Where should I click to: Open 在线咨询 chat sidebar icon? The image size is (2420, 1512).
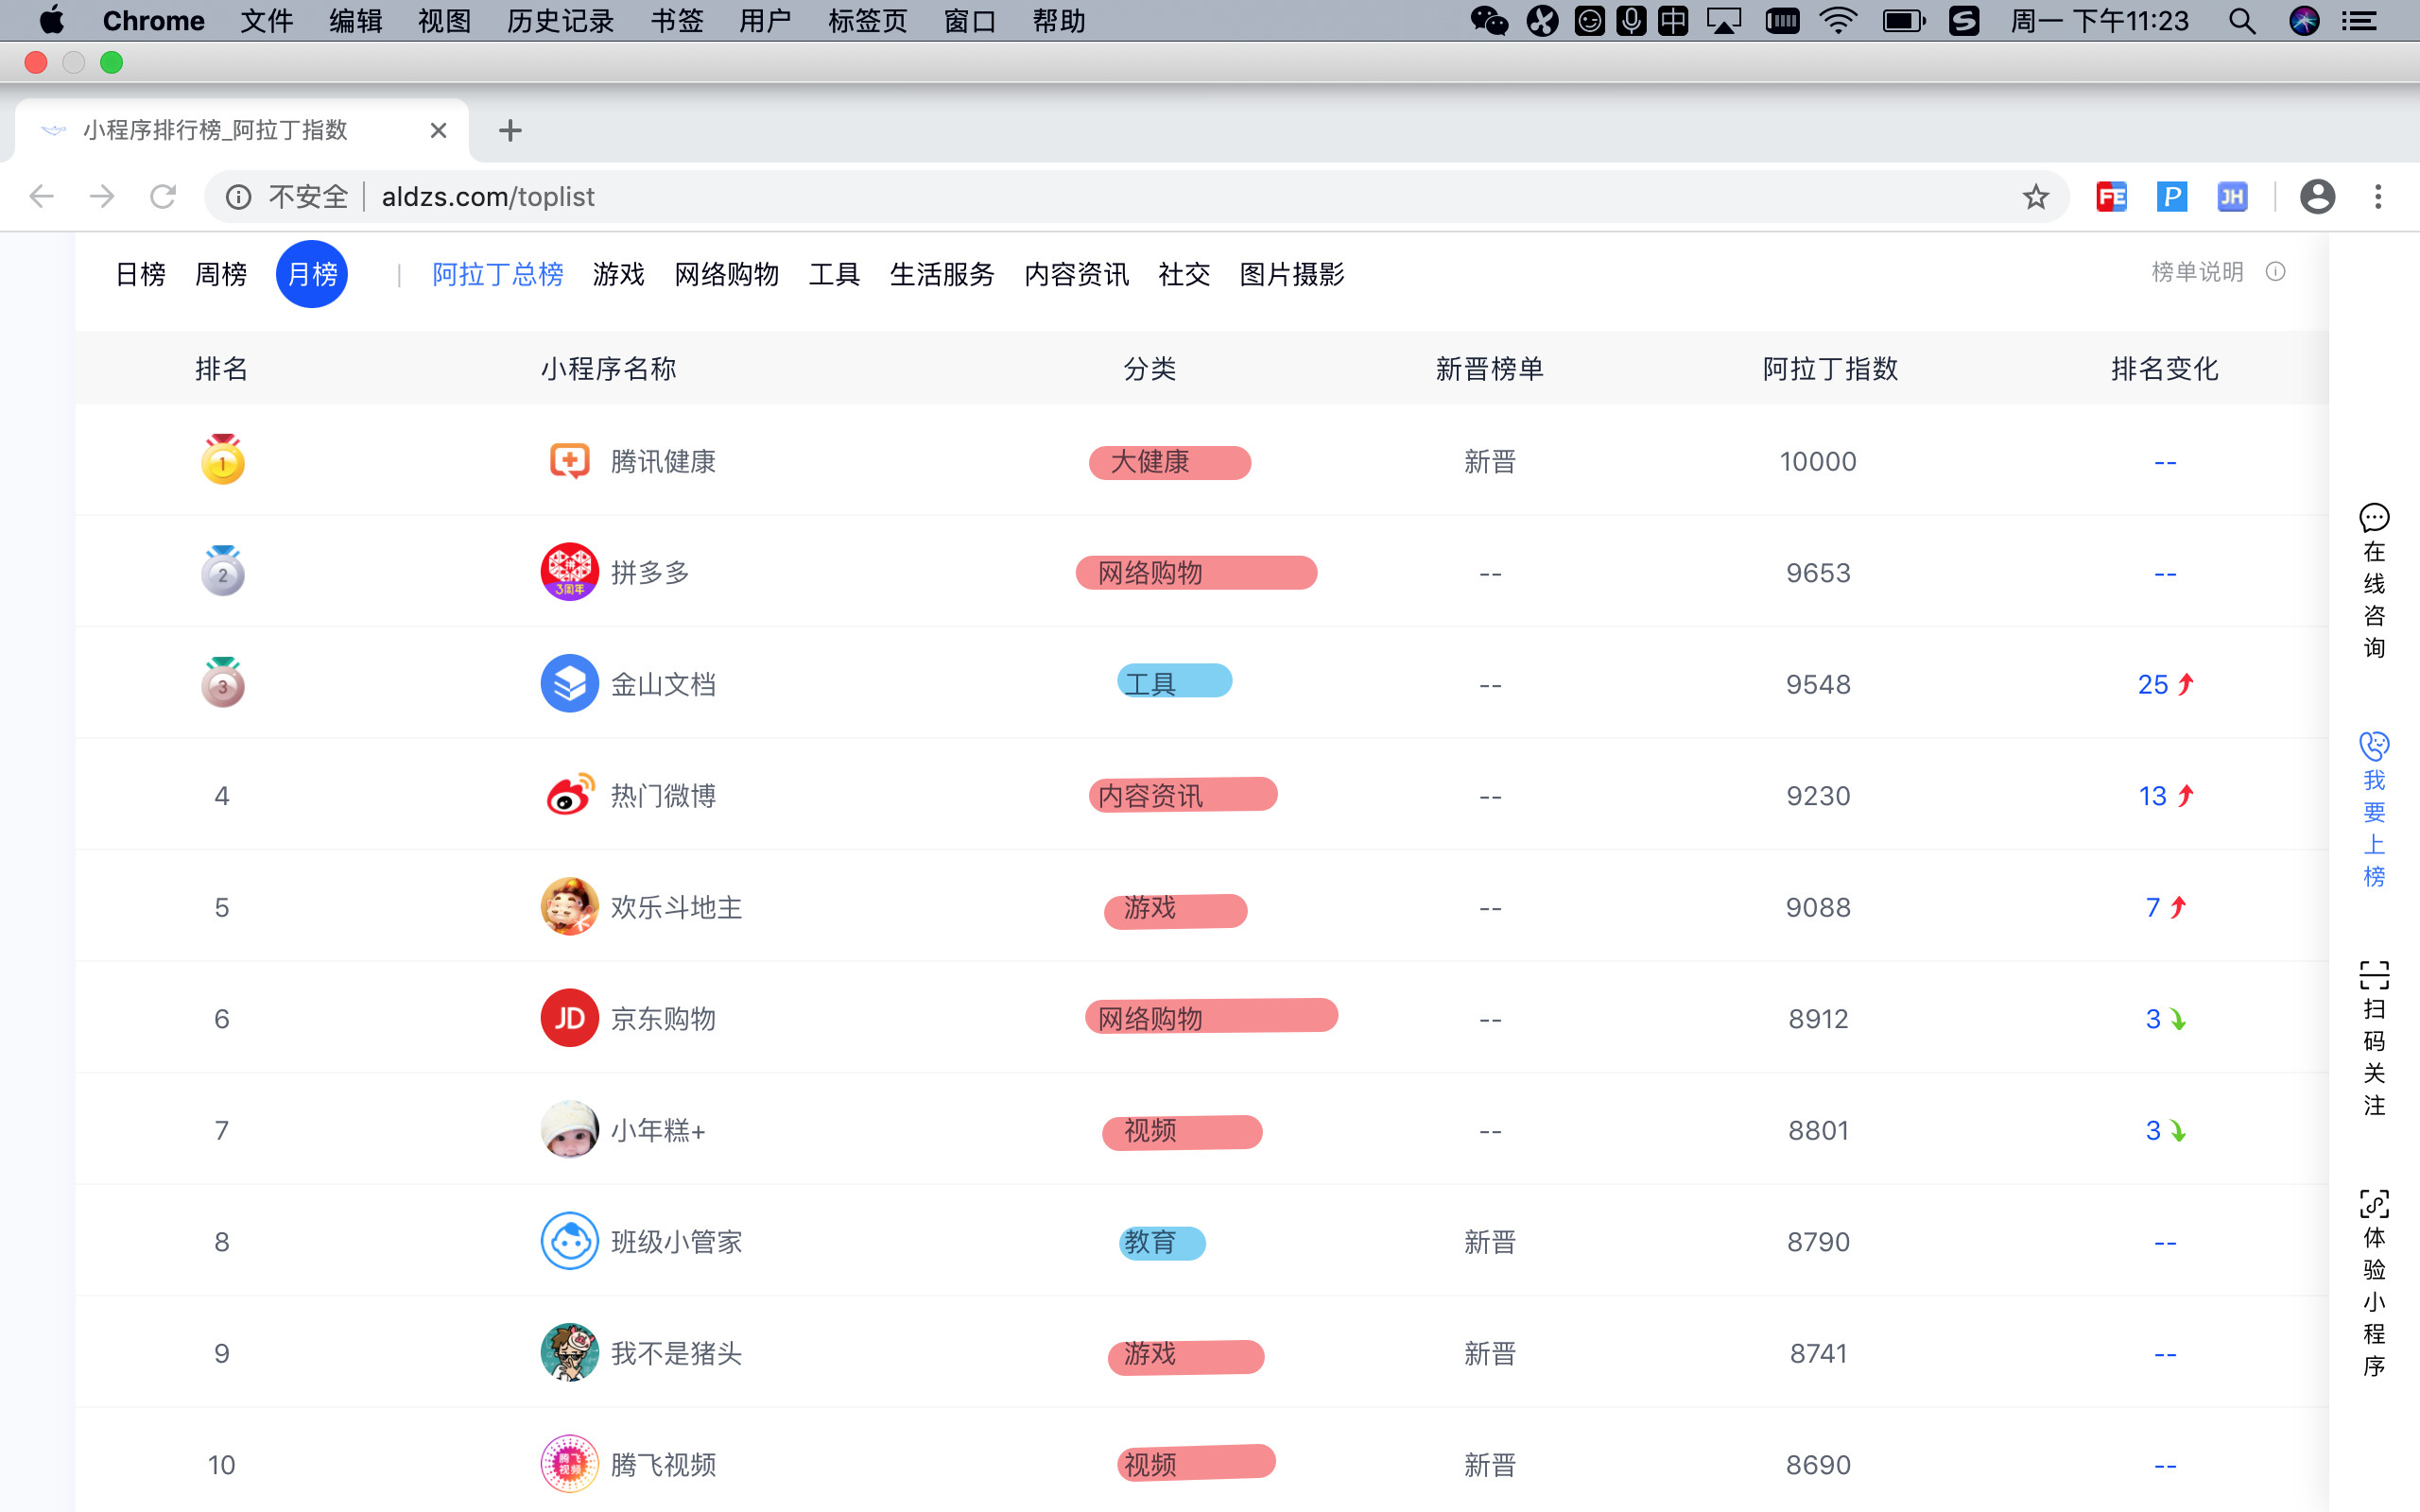2374,518
